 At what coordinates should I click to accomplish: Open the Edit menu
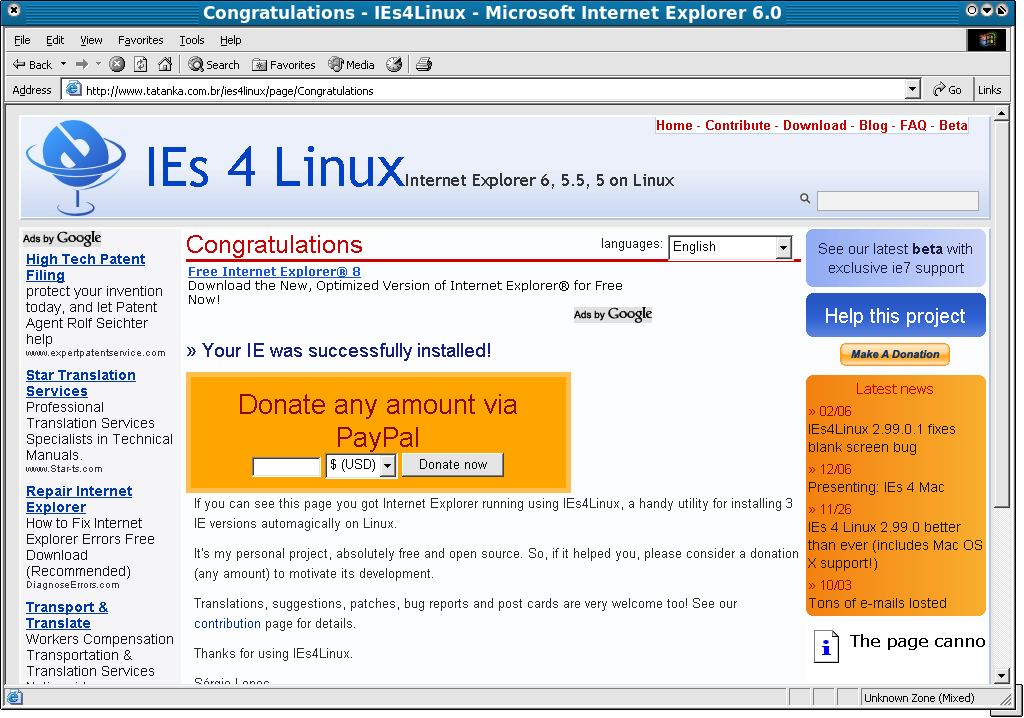[x=55, y=40]
